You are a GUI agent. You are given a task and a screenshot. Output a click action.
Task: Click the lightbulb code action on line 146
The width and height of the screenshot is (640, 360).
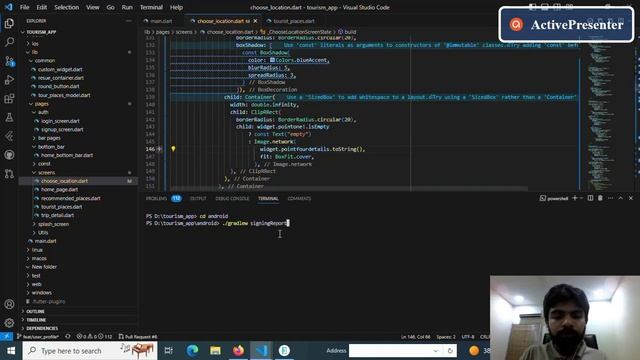[x=173, y=149]
